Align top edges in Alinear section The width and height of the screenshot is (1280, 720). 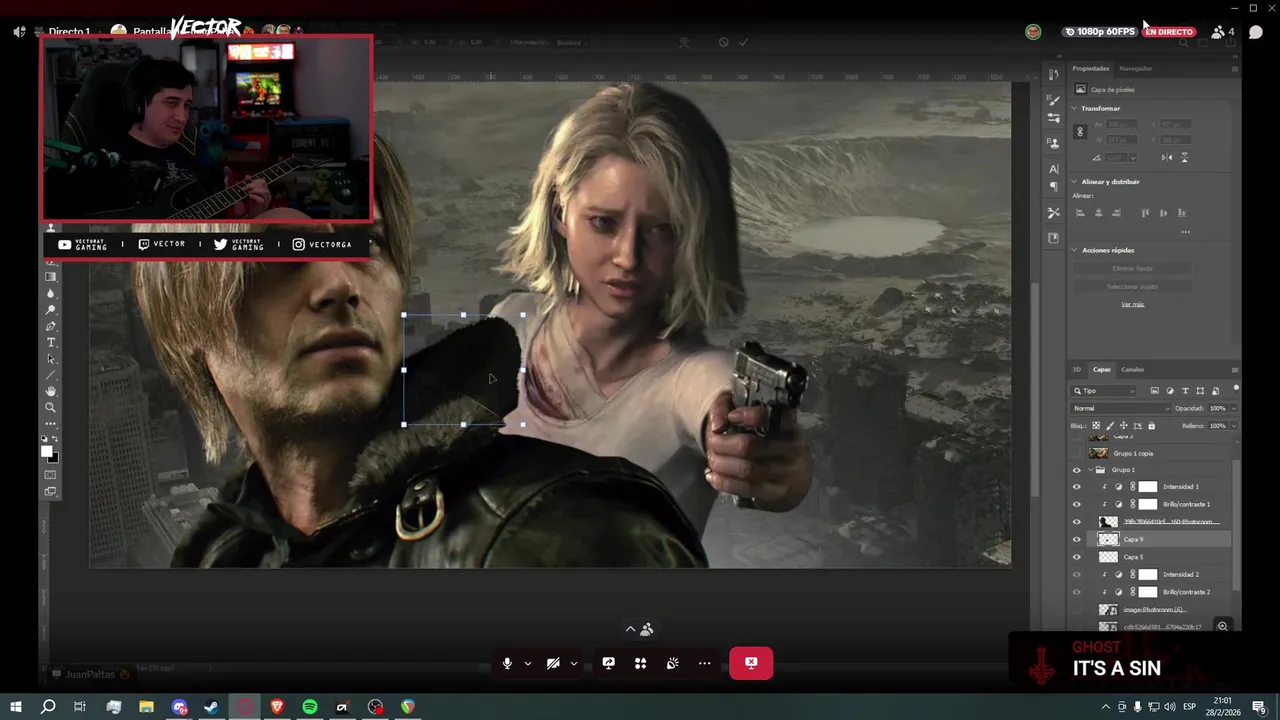1145,213
